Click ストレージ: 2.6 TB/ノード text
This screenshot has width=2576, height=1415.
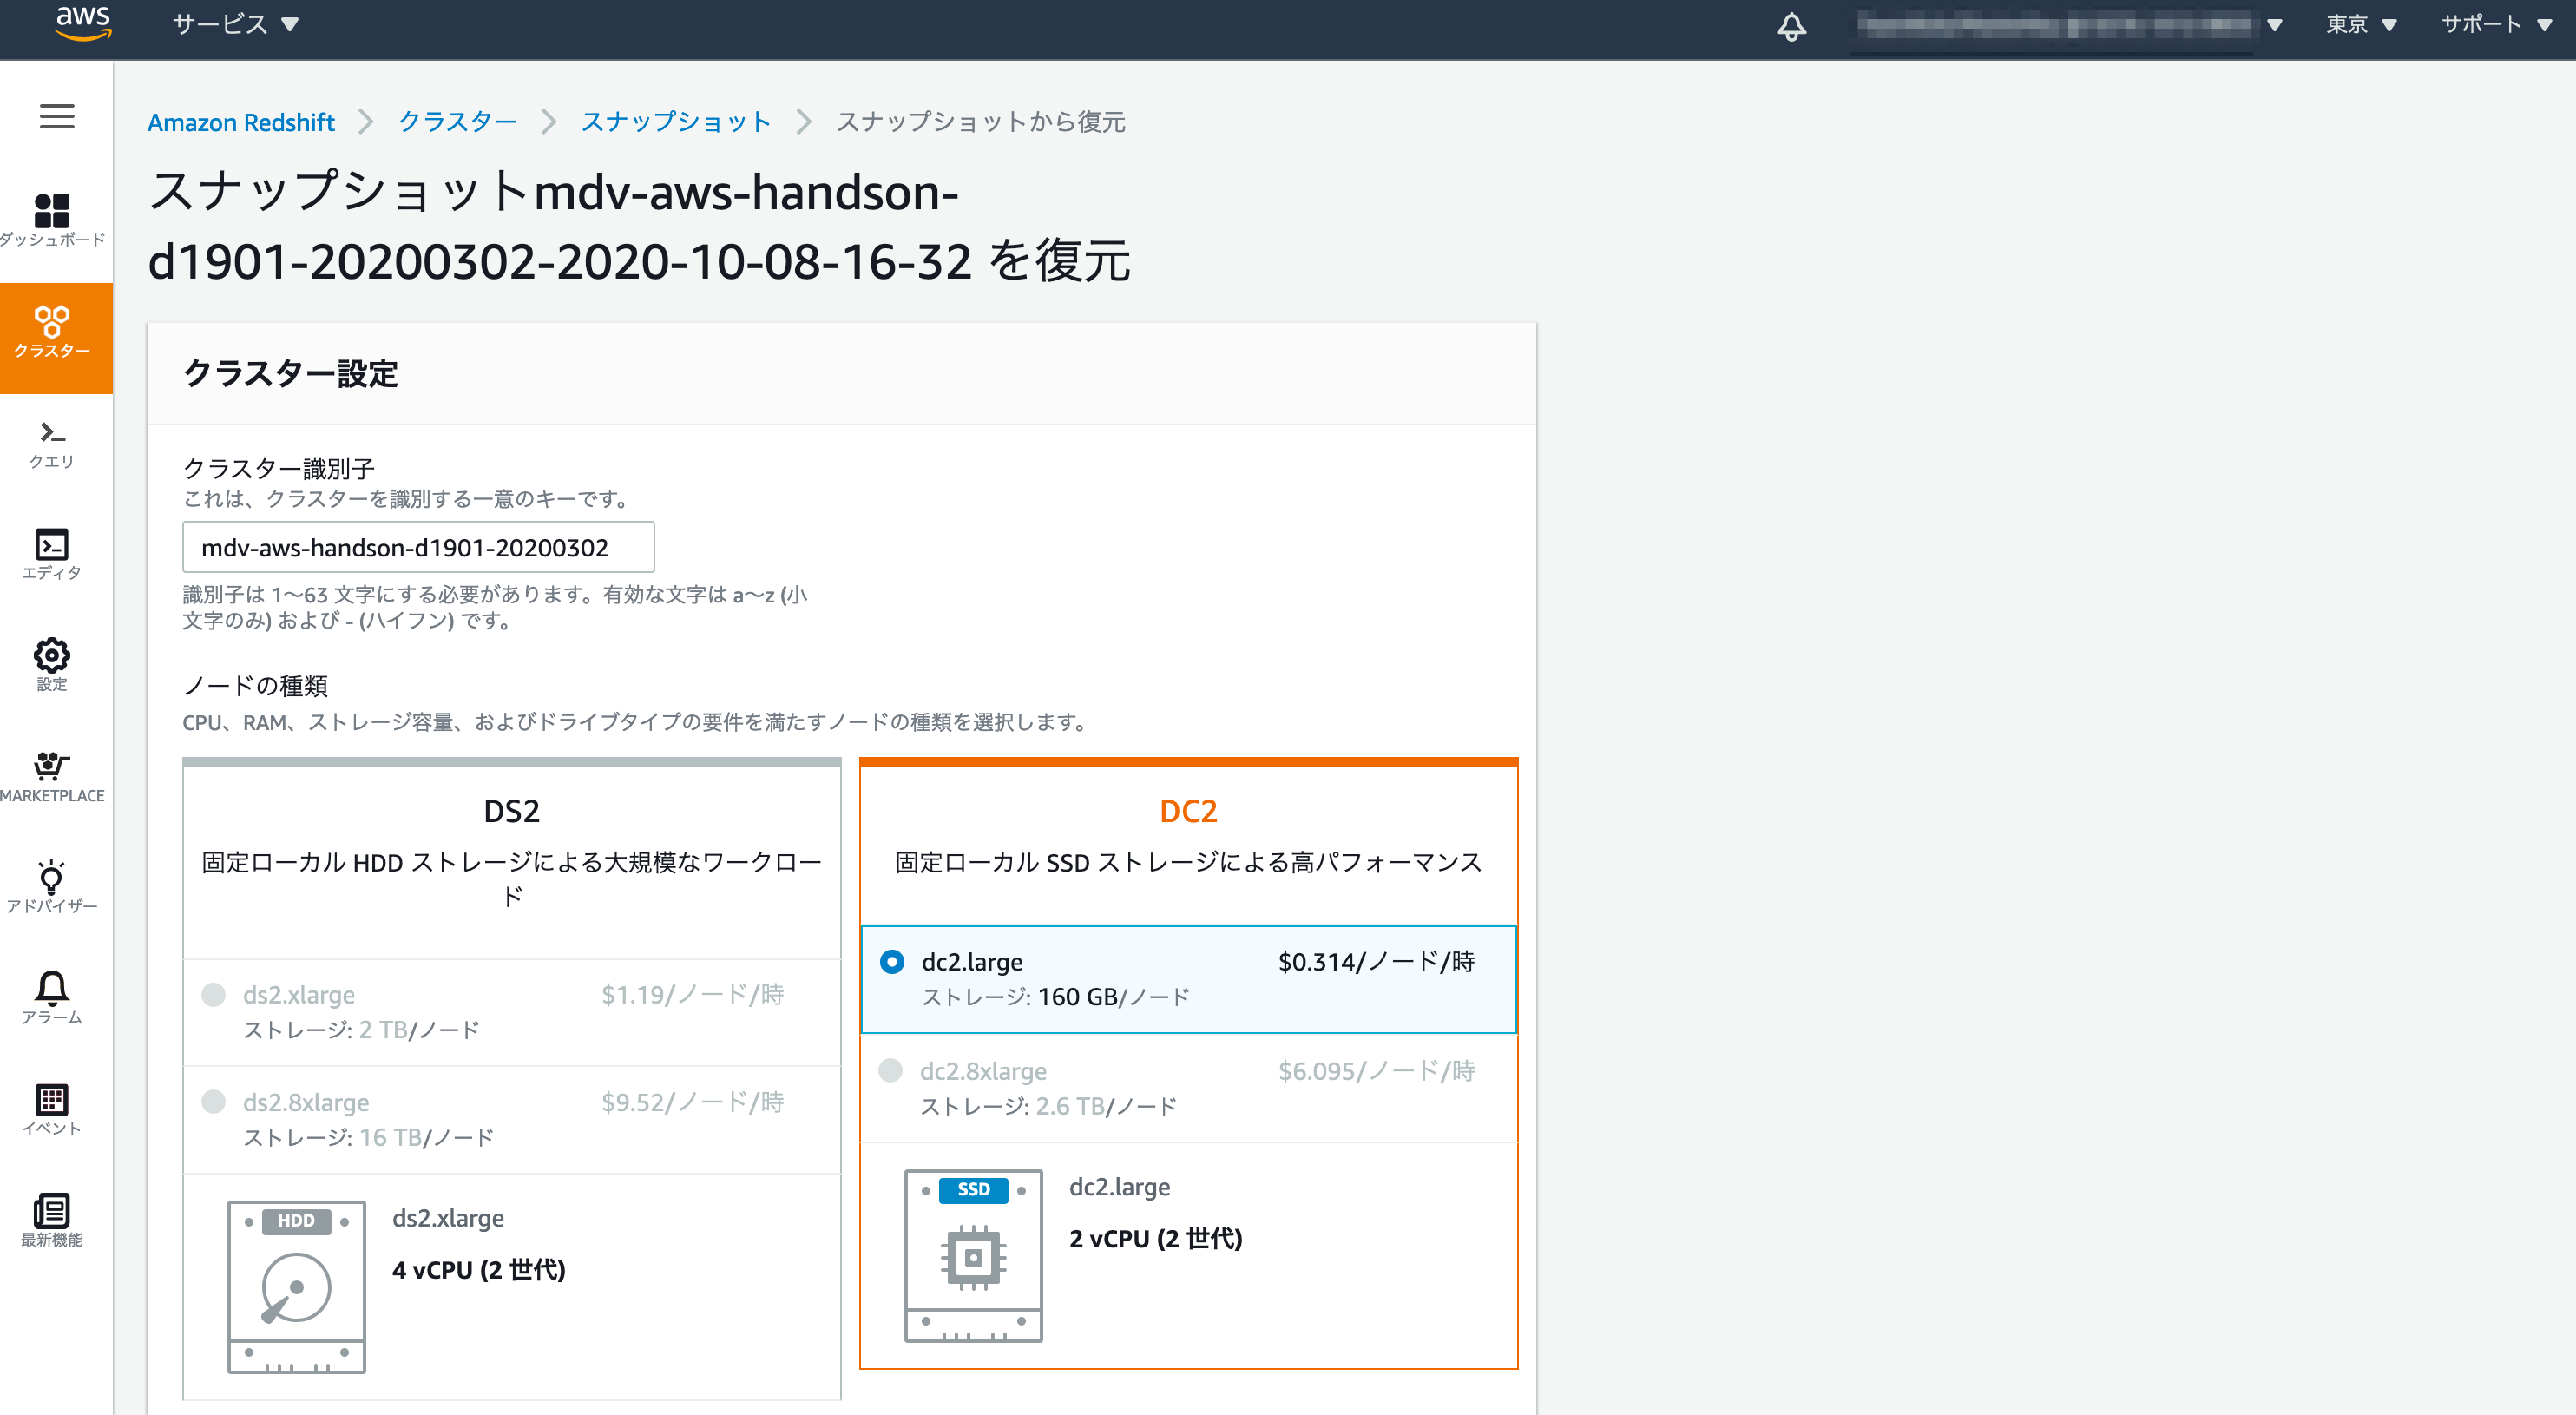click(1048, 1106)
